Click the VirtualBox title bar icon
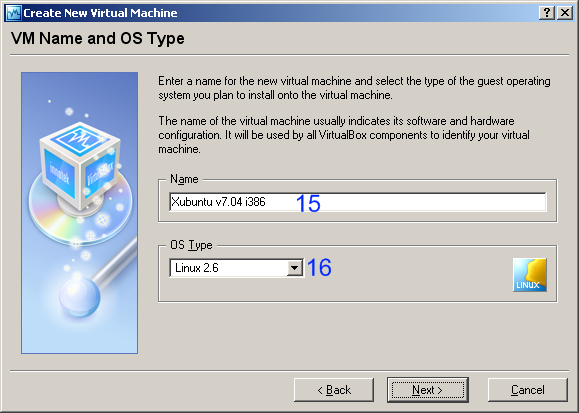The image size is (579, 413). (14, 13)
